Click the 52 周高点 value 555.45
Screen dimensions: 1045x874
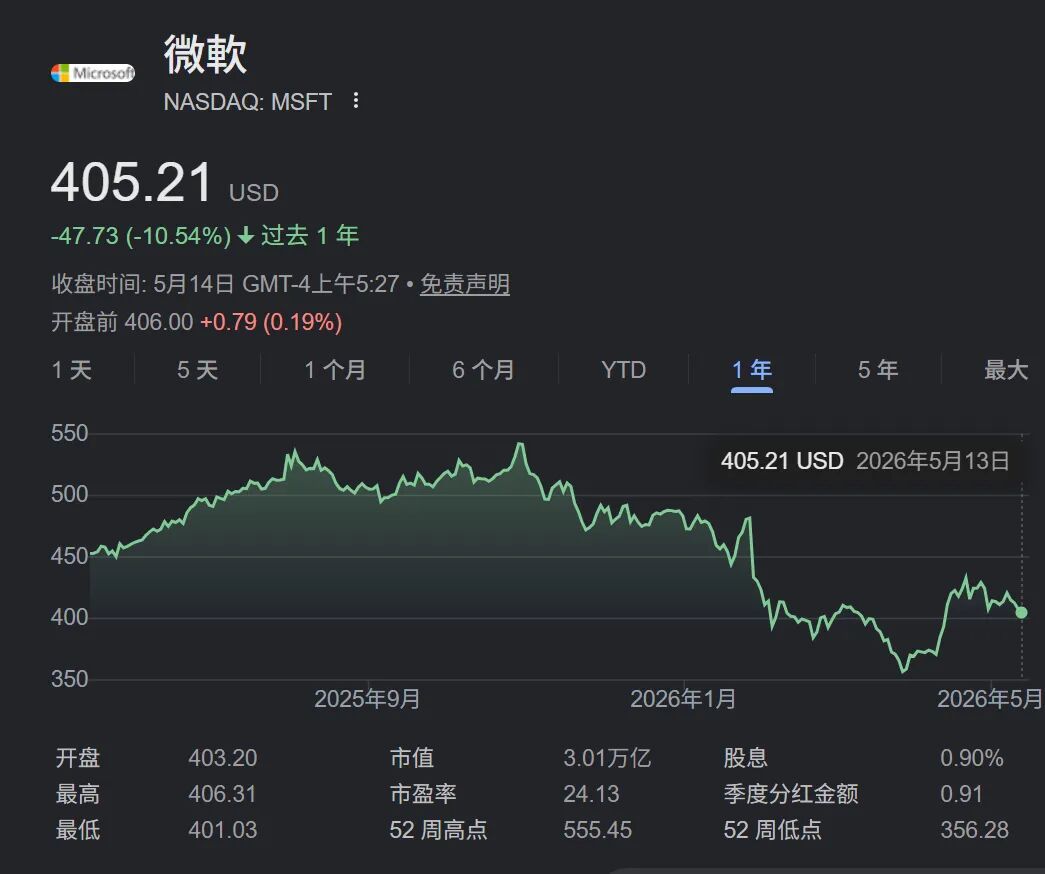pos(597,830)
